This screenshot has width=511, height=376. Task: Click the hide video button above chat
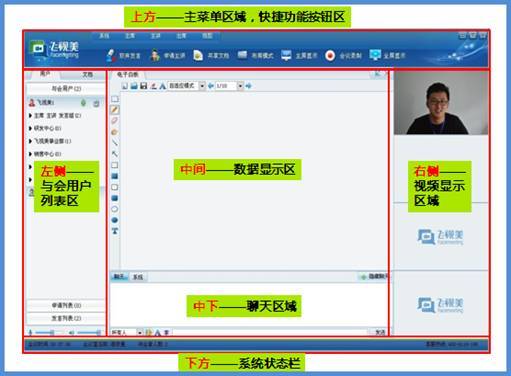coord(374,277)
